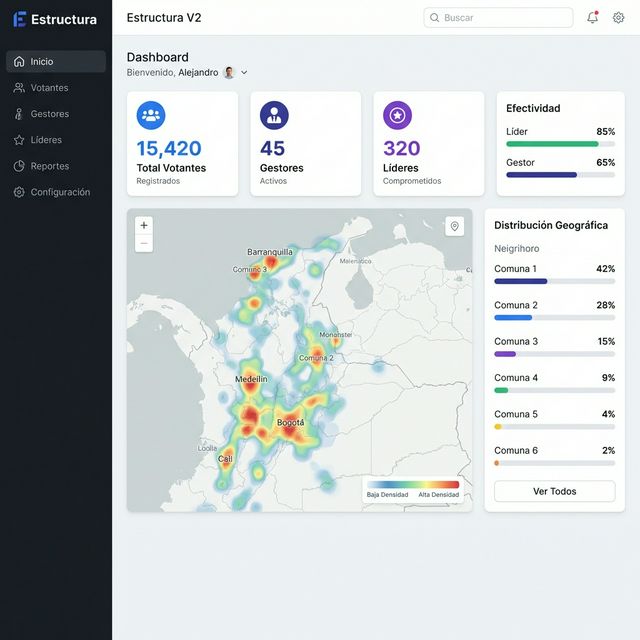
Task: Zoom in on the map
Action: point(144,225)
